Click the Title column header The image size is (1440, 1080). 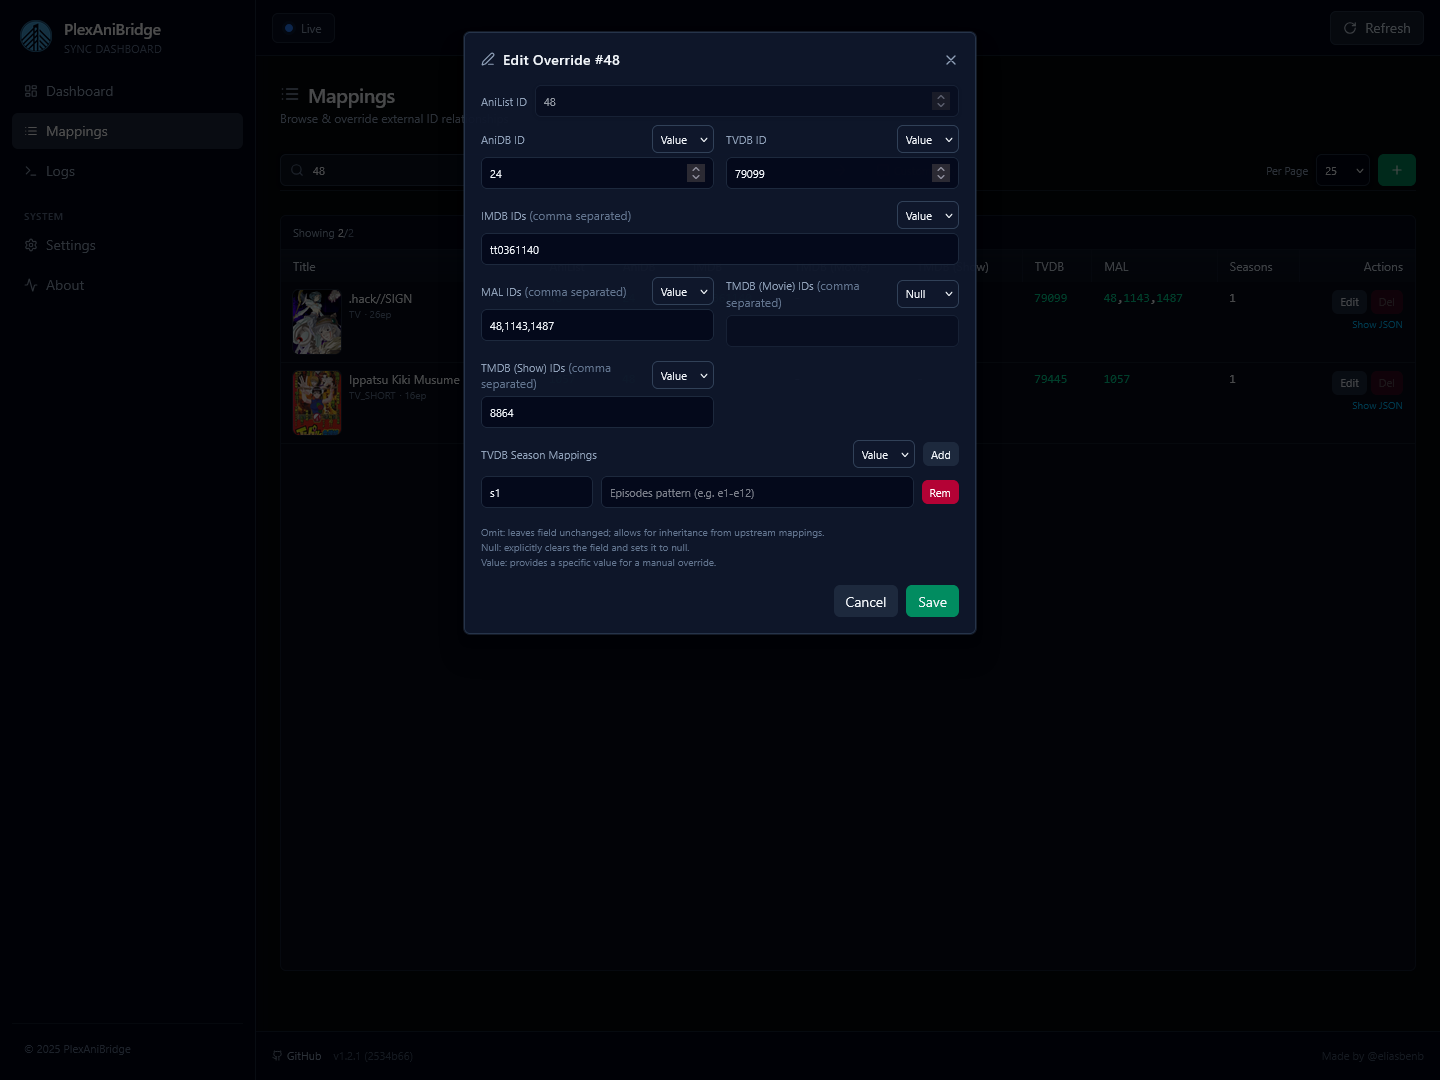[304, 267]
